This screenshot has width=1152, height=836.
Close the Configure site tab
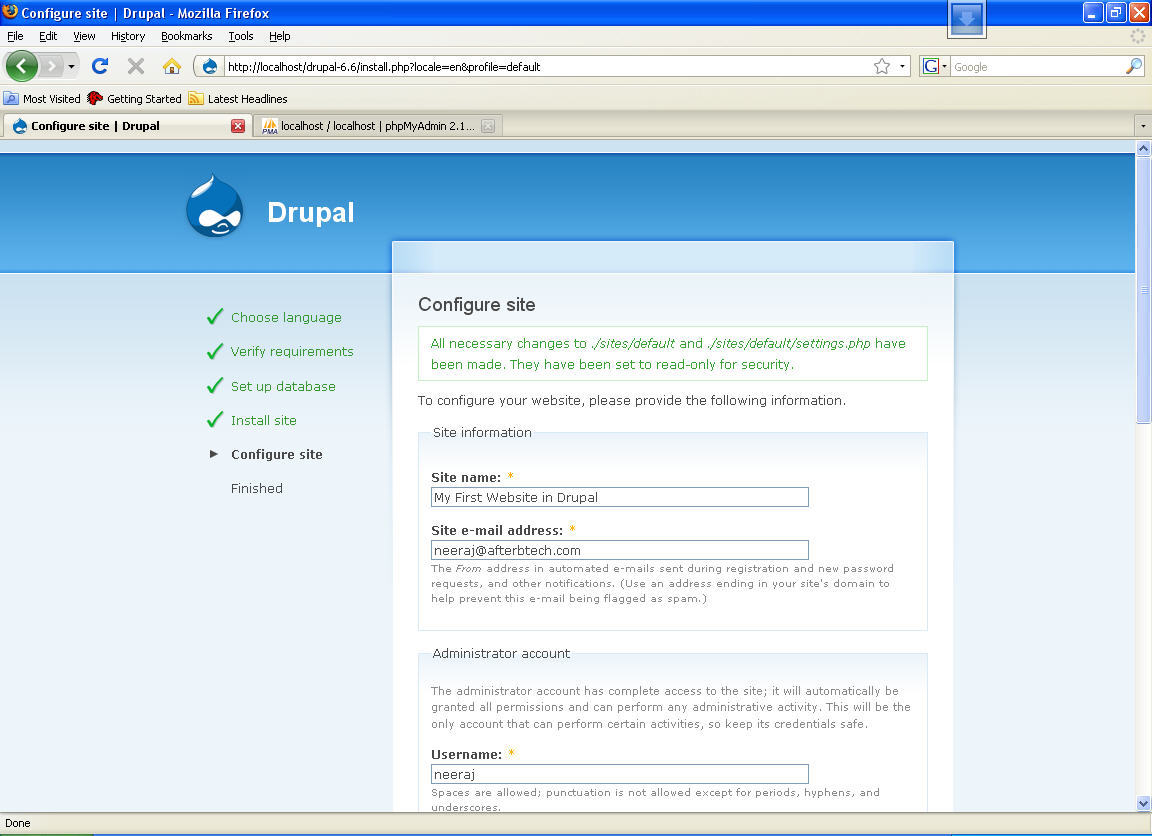tap(237, 126)
